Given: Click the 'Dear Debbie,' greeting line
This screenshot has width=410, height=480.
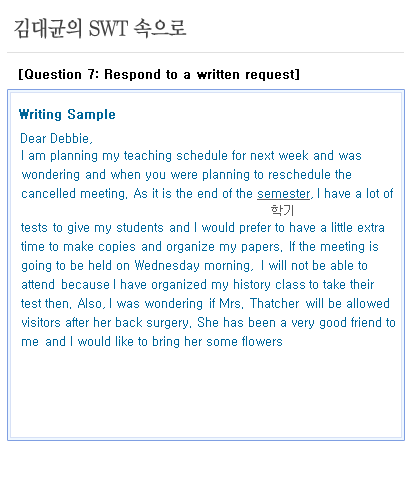Looking at the screenshot, I should pyautogui.click(x=56, y=138).
